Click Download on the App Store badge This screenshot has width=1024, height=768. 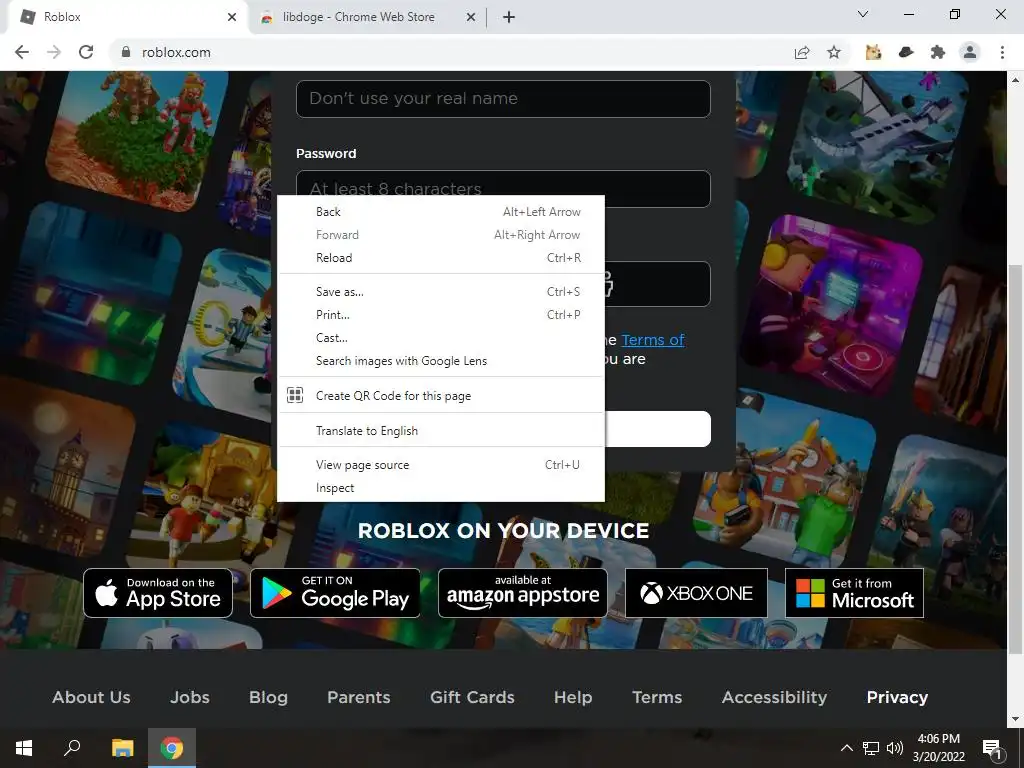(x=158, y=593)
